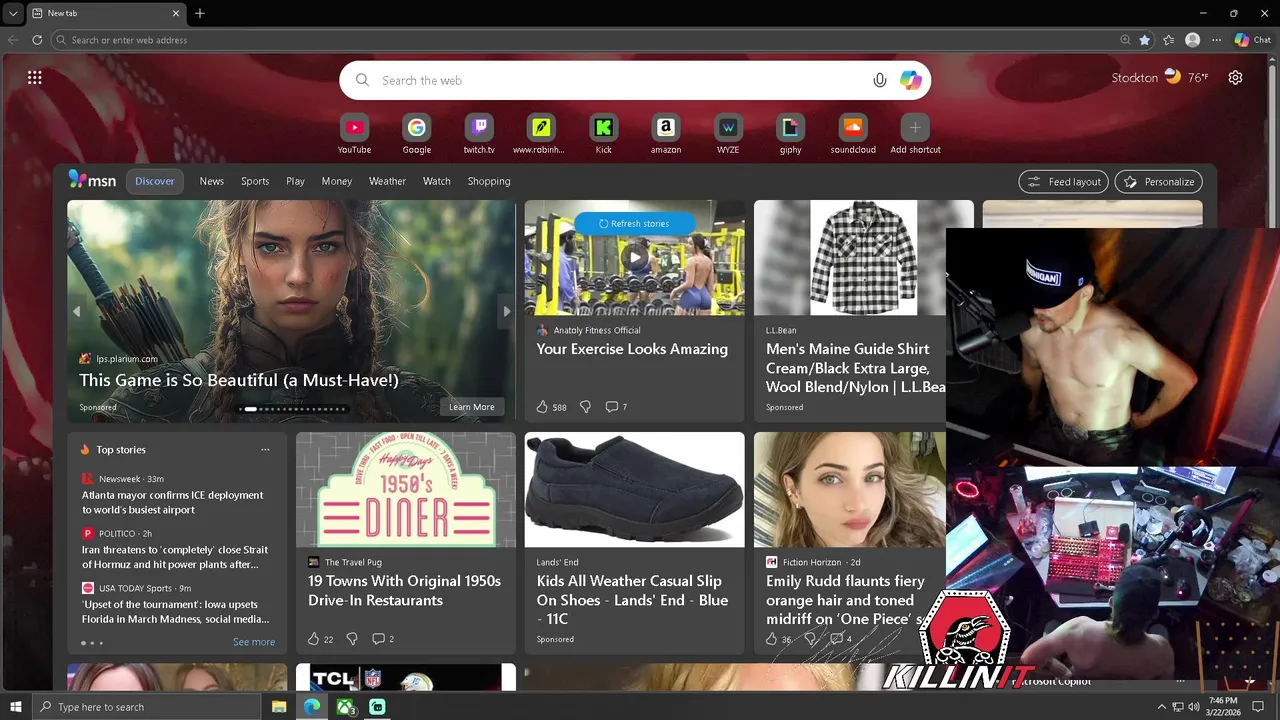Open the Iowa upsets Florida headline
This screenshot has width=1280, height=720.
pyautogui.click(x=175, y=612)
